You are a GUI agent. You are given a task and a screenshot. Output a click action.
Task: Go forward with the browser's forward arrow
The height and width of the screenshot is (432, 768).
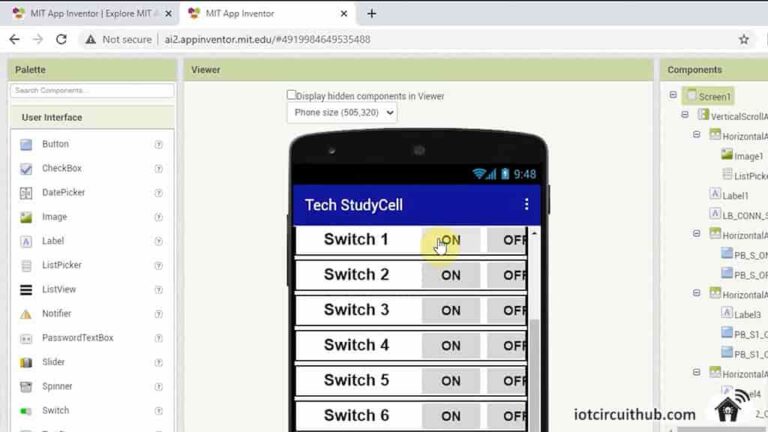(38, 39)
